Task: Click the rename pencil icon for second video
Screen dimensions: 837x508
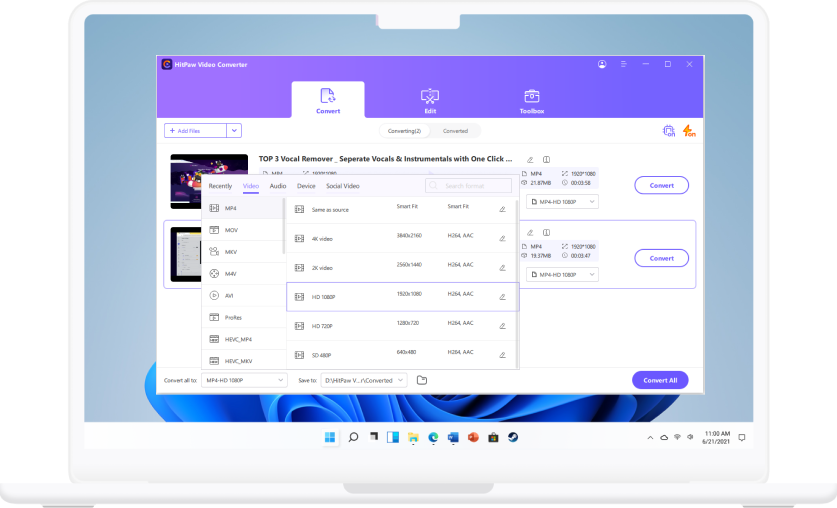Action: coord(530,233)
